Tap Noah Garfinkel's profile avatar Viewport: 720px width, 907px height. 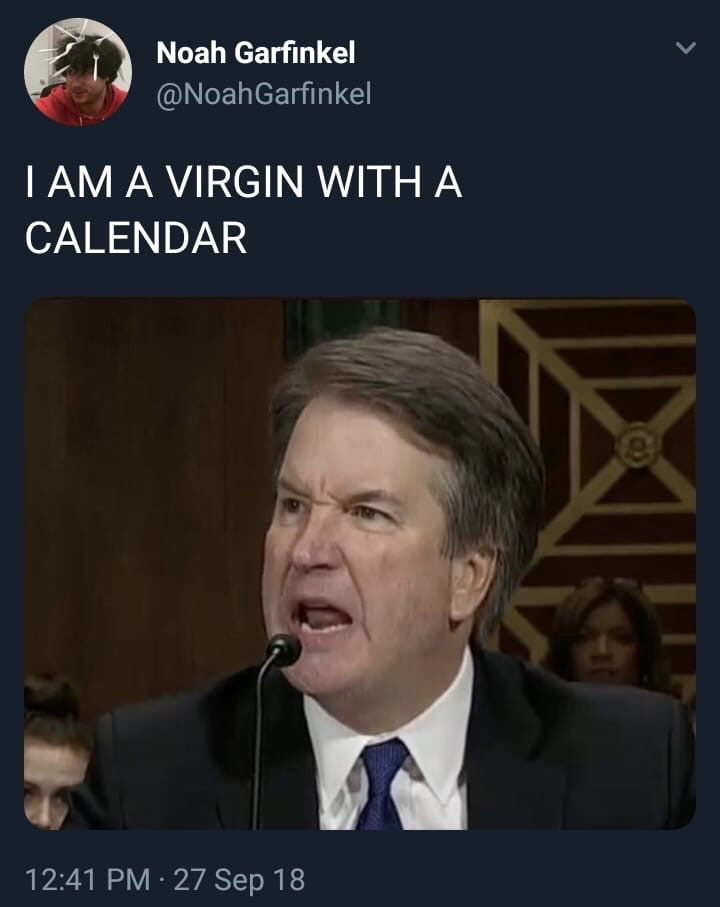coord(77,72)
